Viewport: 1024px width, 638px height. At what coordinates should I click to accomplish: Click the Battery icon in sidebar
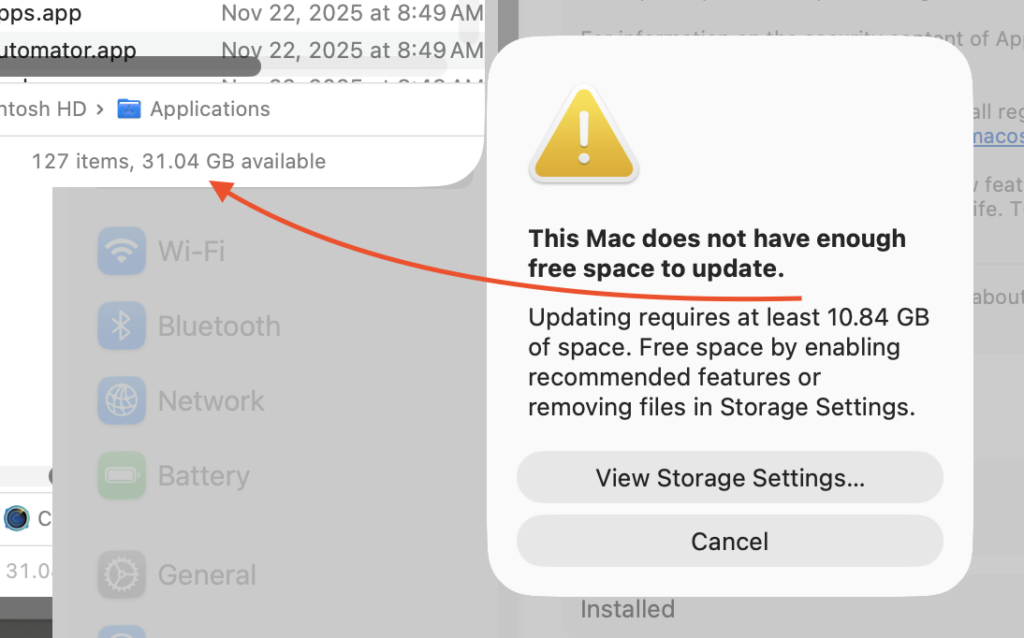tap(121, 476)
